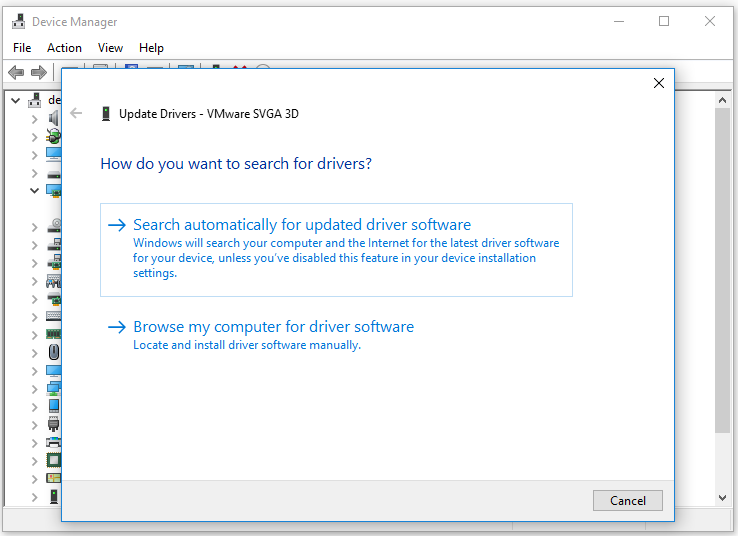
Task: Select the Software devices tower icon
Action: tap(54, 496)
